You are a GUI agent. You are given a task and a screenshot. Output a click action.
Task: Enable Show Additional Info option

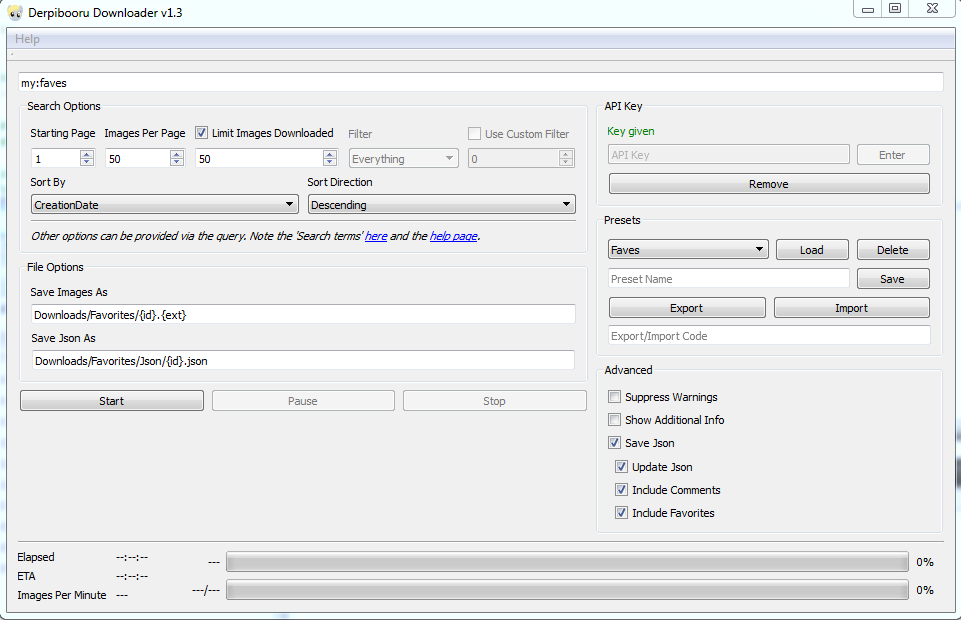[x=614, y=420]
